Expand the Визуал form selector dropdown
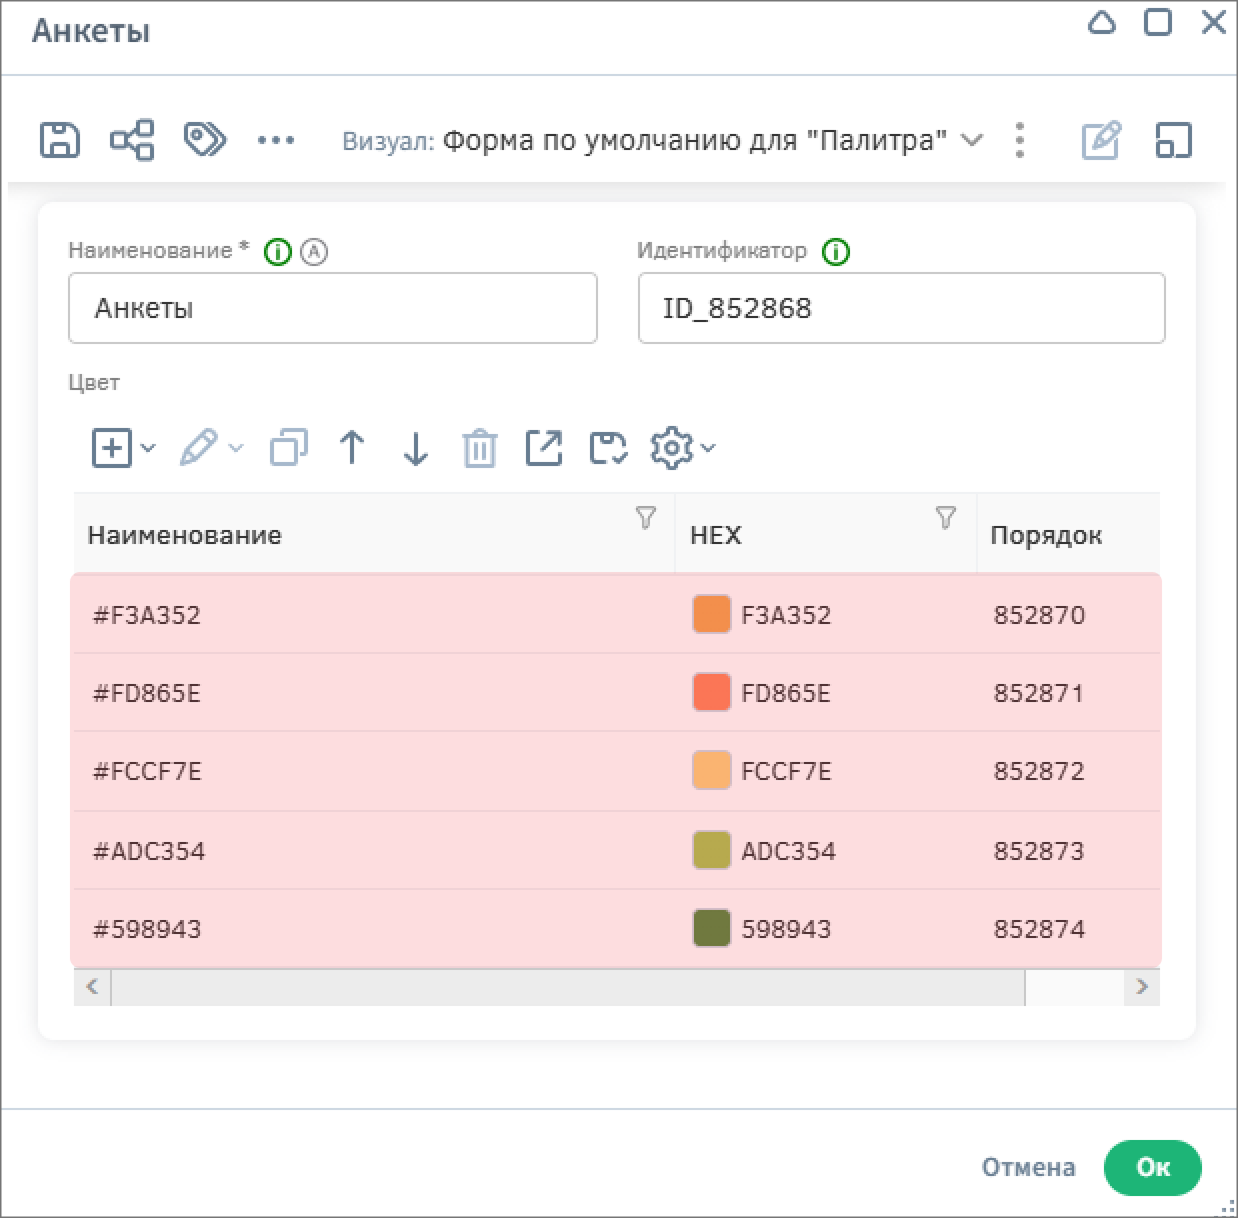Image resolution: width=1238 pixels, height=1218 pixels. point(971,140)
